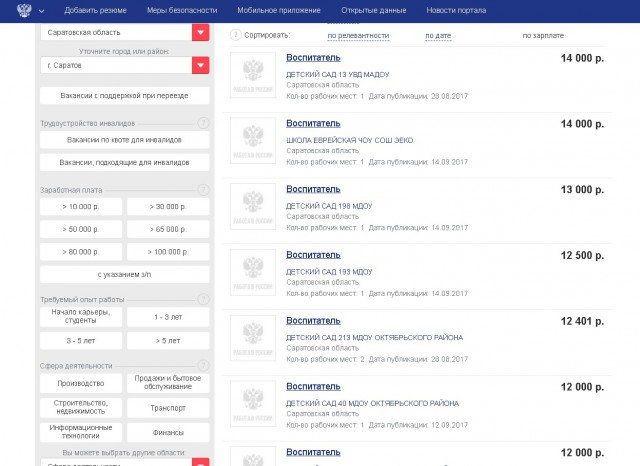The height and width of the screenshot is (466, 640).
Task: Open 'Воспитатель' vacancy at ДЕТСКИЙ САД 40
Action: coord(313,386)
